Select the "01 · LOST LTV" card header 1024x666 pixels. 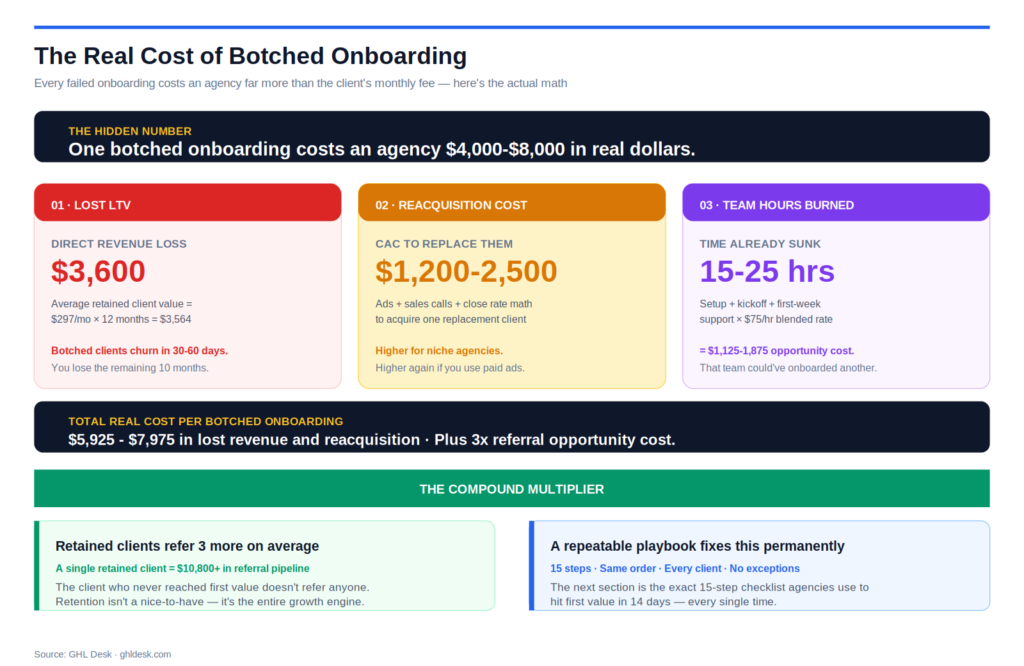(x=187, y=203)
